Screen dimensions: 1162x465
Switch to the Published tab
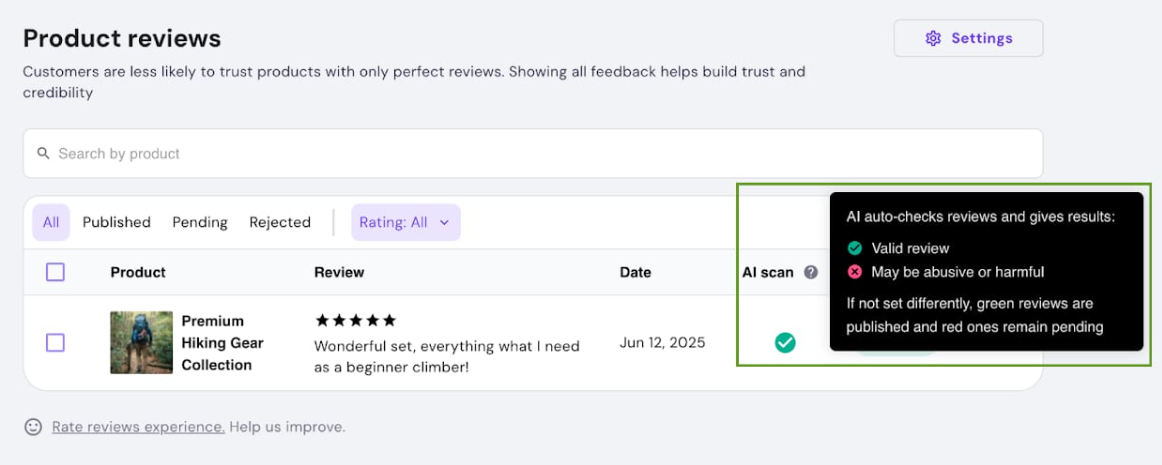click(116, 222)
